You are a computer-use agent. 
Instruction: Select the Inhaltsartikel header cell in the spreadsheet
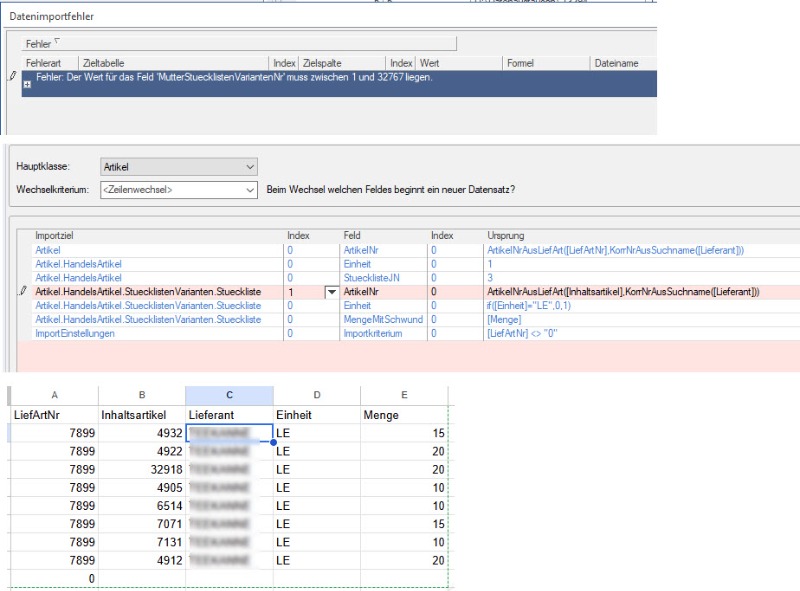pos(142,415)
